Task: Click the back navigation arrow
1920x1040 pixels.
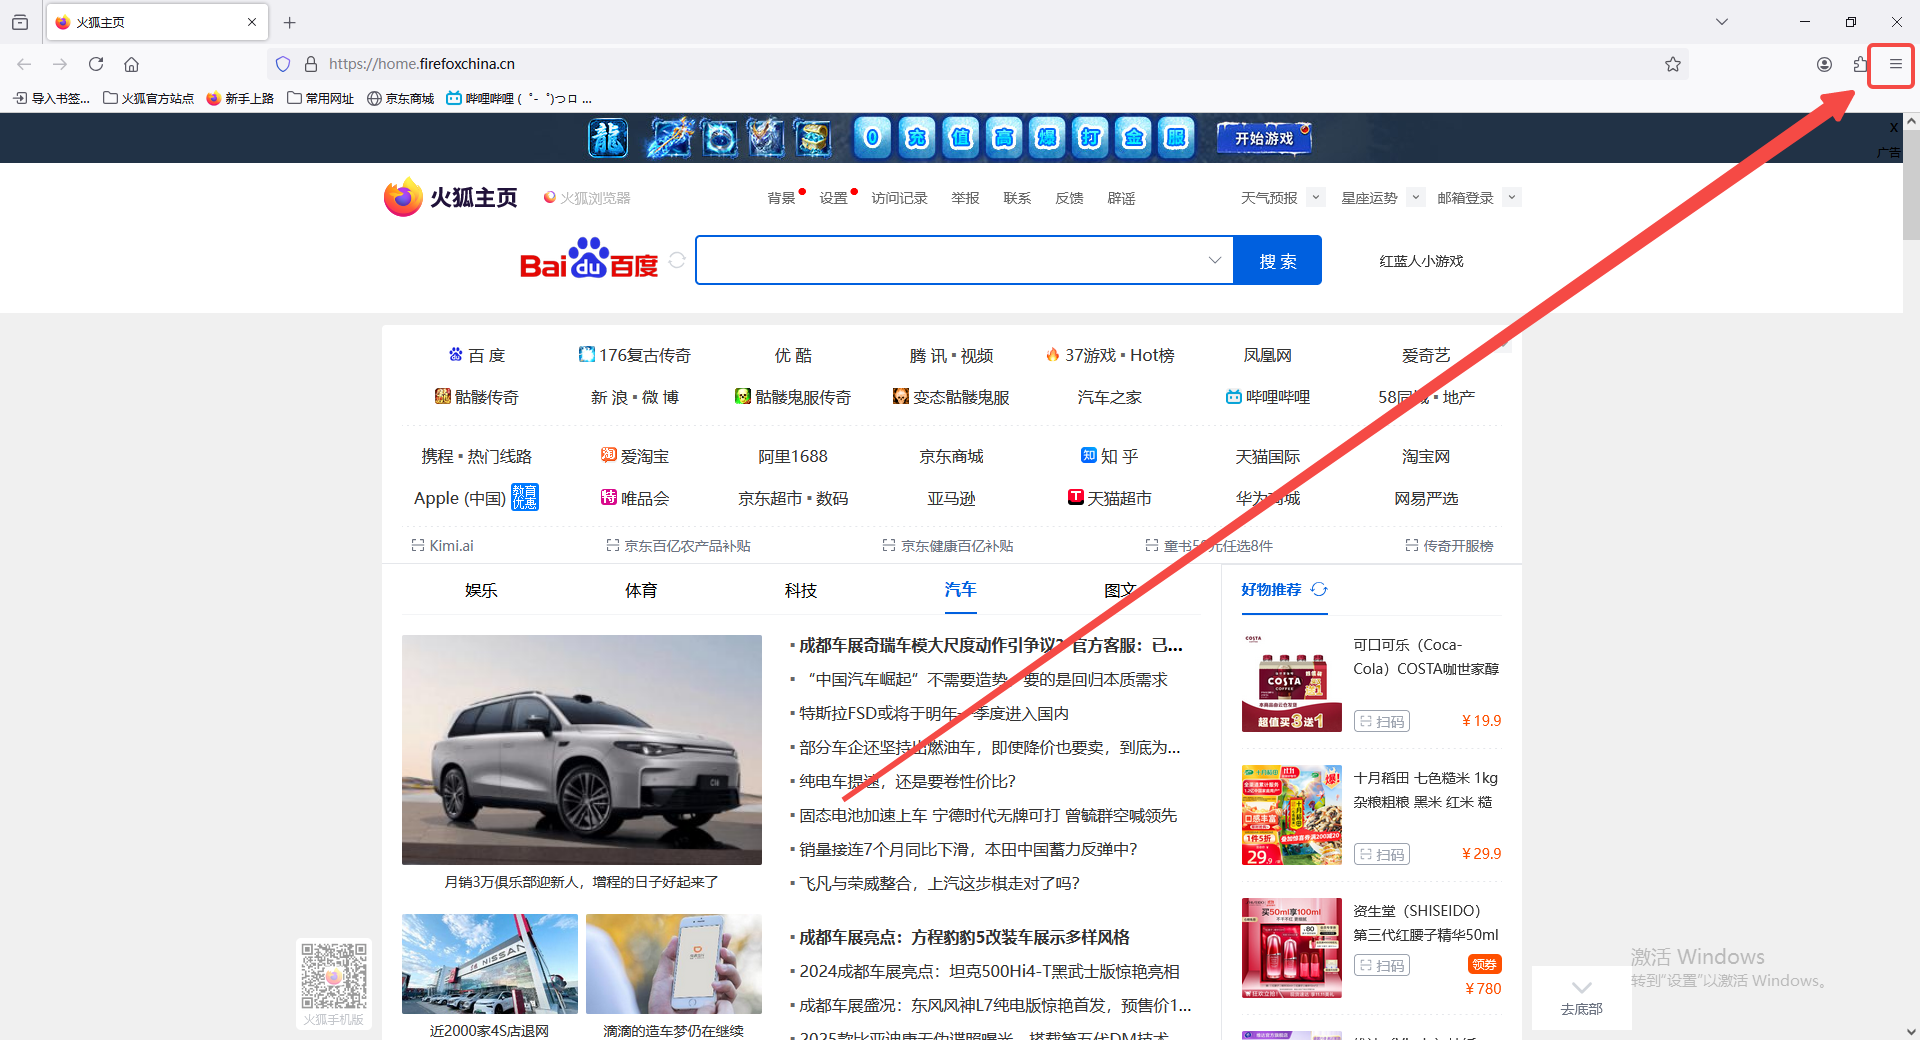Action: [24, 64]
